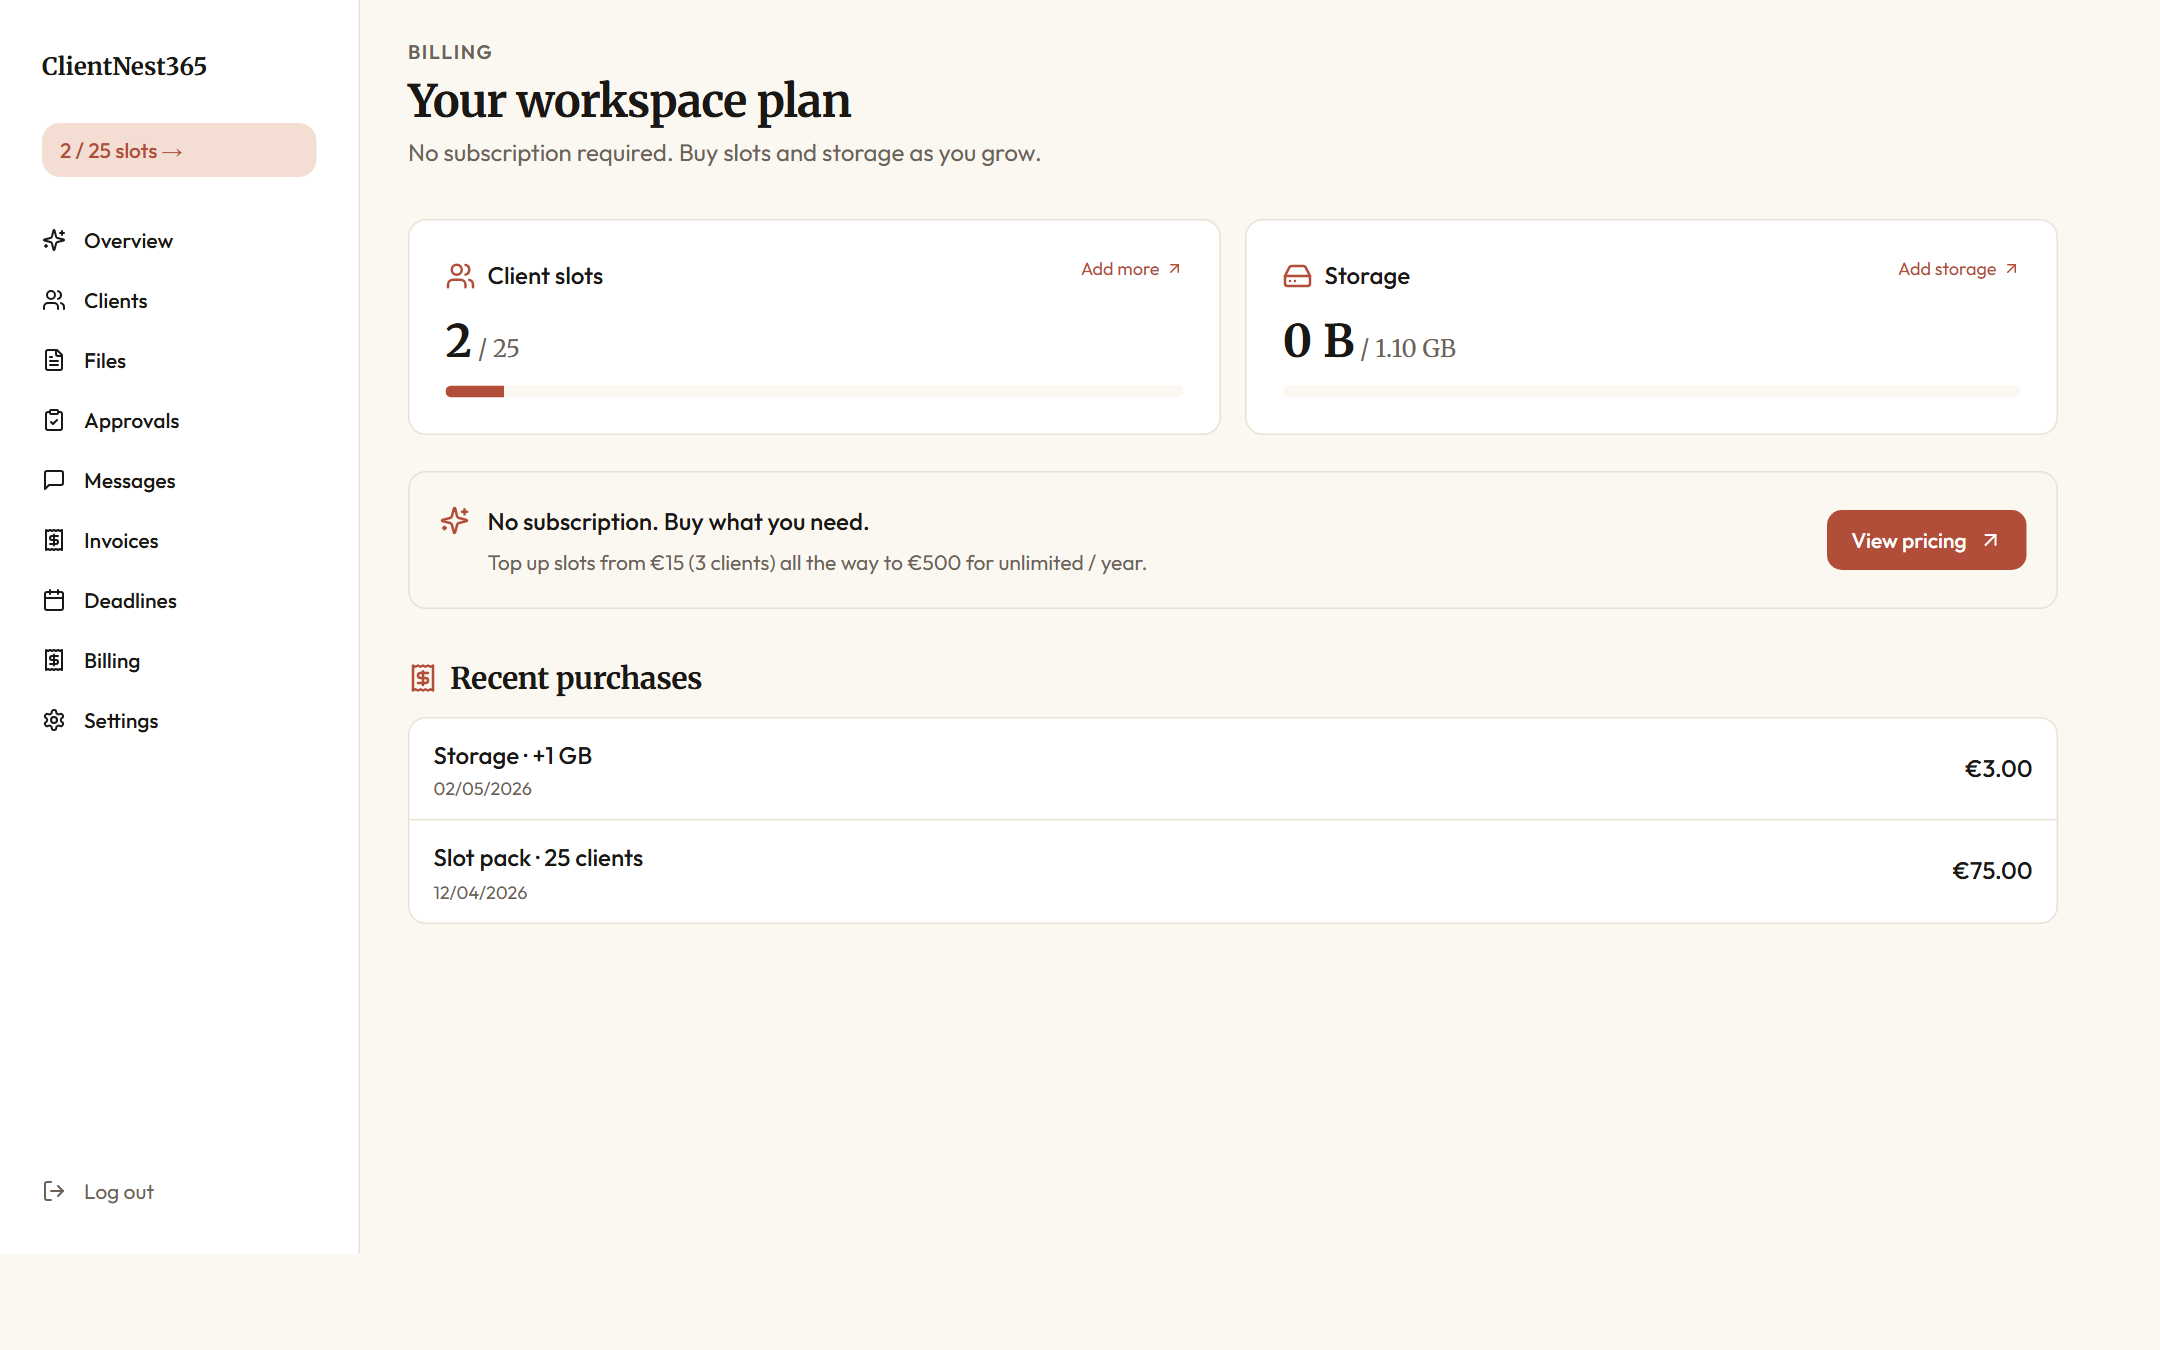
Task: Click the arrow icon next to Add more
Action: pos(1174,269)
